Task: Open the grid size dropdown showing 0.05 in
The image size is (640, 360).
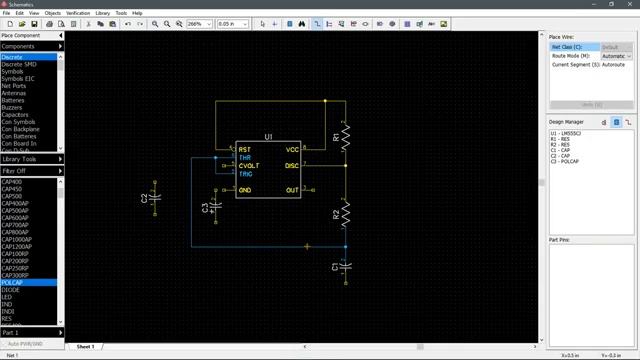Action: click(x=245, y=24)
